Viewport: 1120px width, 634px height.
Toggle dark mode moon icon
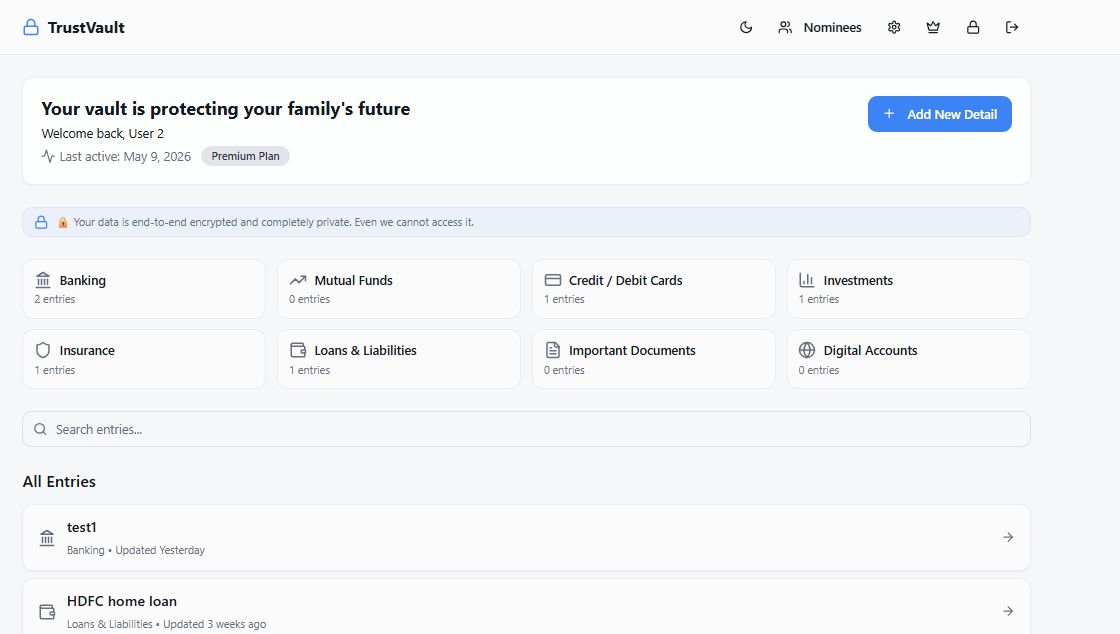tap(746, 27)
